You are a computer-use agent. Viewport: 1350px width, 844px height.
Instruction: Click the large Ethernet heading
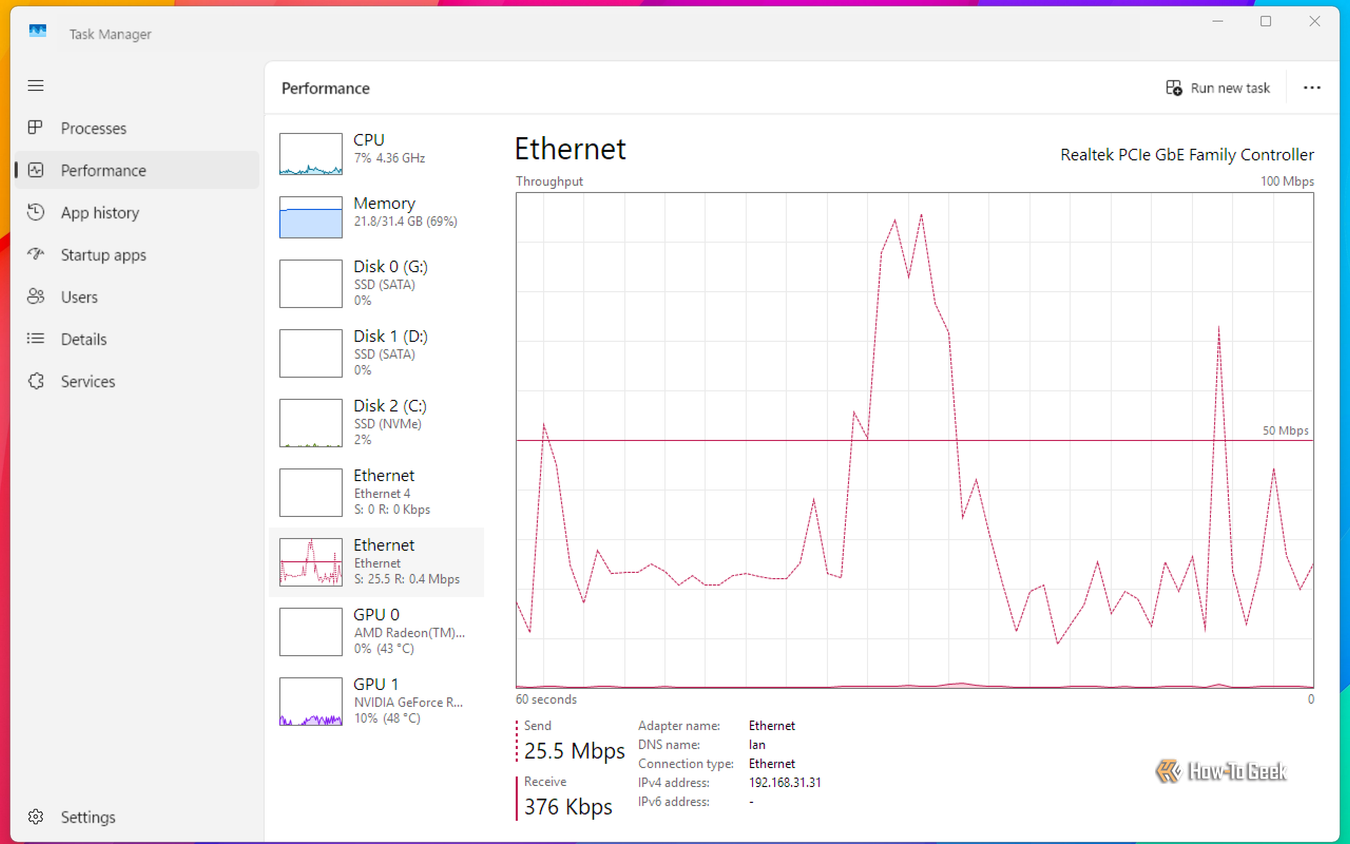tap(570, 149)
